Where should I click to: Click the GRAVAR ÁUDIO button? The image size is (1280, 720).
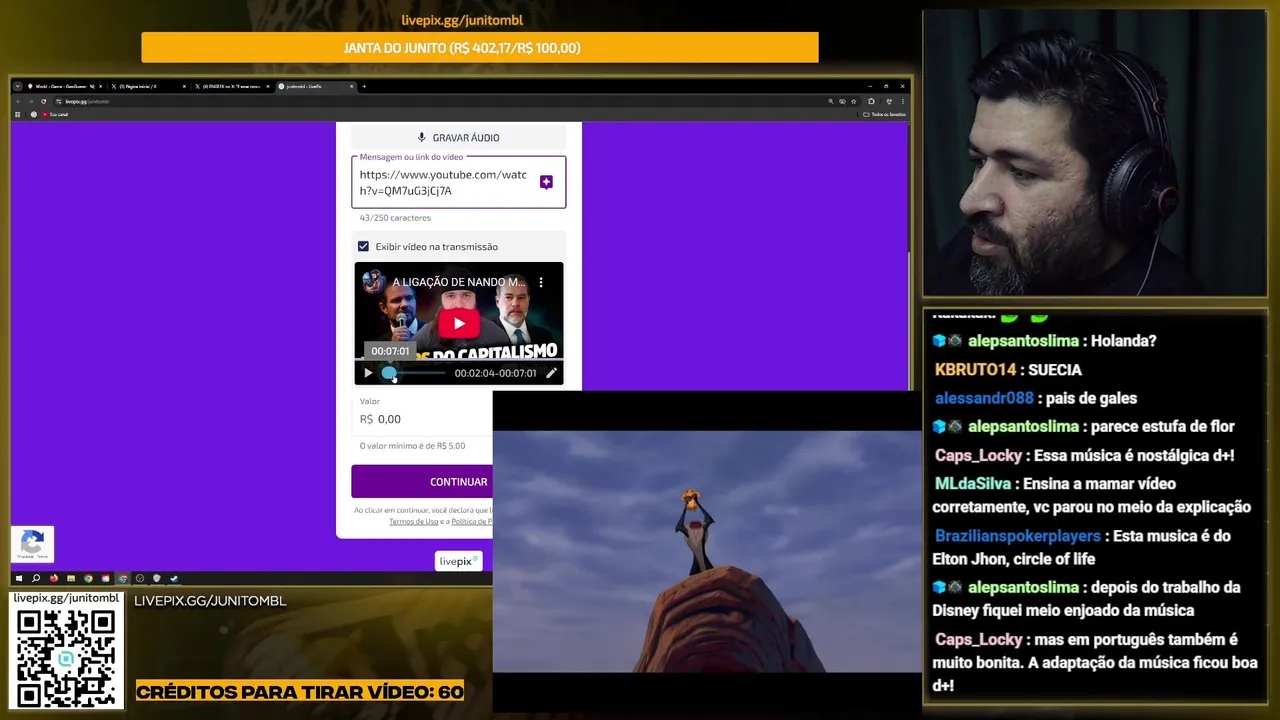click(458, 137)
